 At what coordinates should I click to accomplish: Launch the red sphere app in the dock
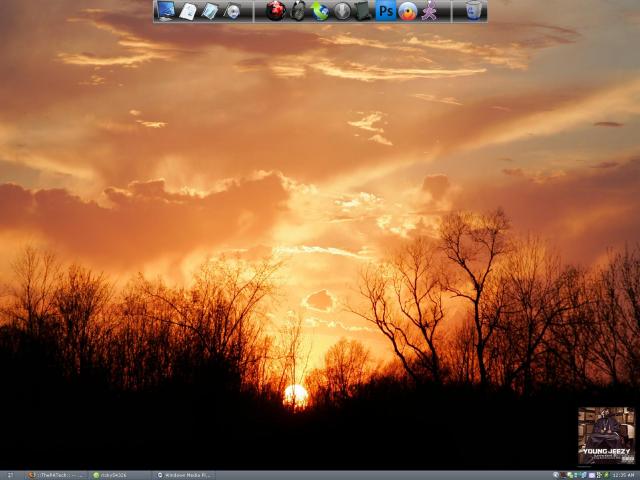(x=276, y=11)
